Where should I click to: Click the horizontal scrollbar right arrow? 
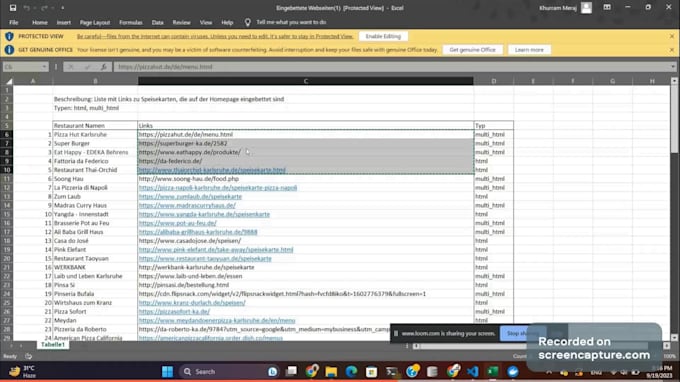point(667,346)
